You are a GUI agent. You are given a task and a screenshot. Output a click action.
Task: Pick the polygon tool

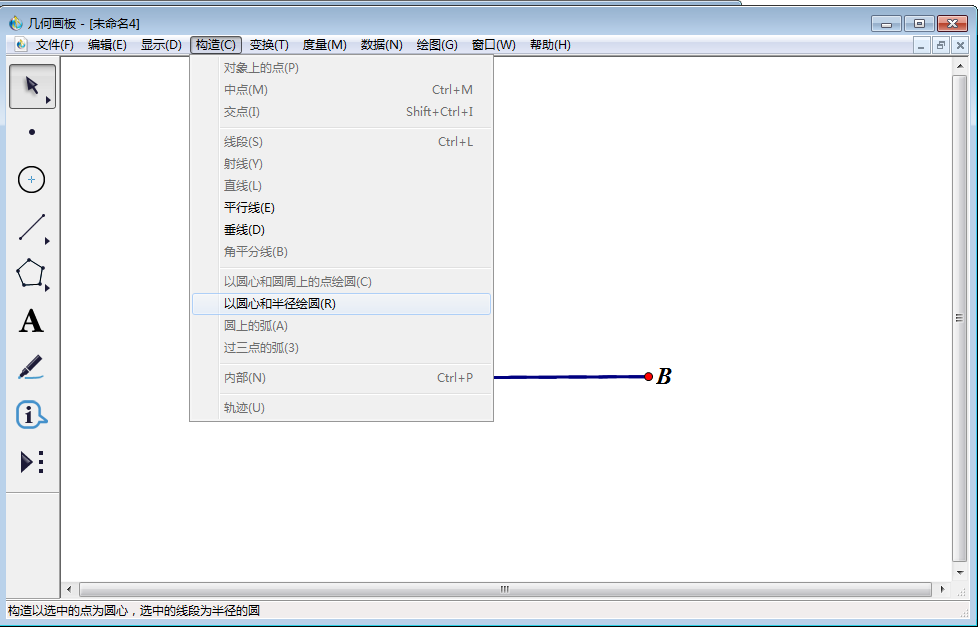[x=31, y=275]
